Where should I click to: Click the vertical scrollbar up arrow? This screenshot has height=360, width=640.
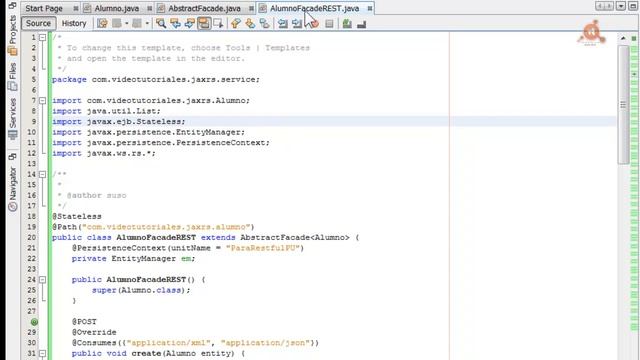coord(623,38)
